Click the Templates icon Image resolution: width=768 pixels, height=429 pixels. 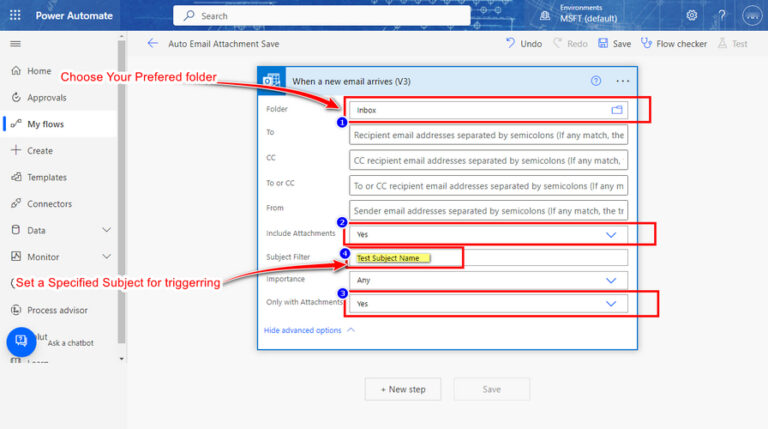[16, 177]
